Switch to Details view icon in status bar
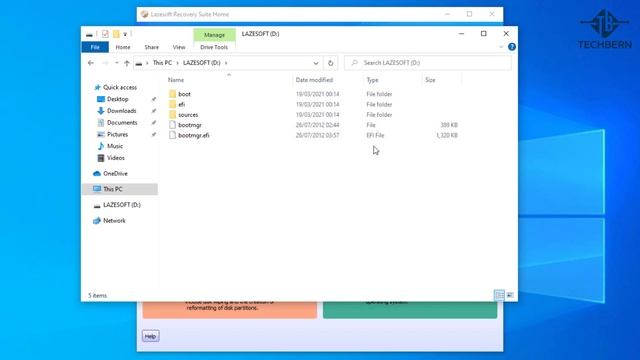 click(499, 295)
